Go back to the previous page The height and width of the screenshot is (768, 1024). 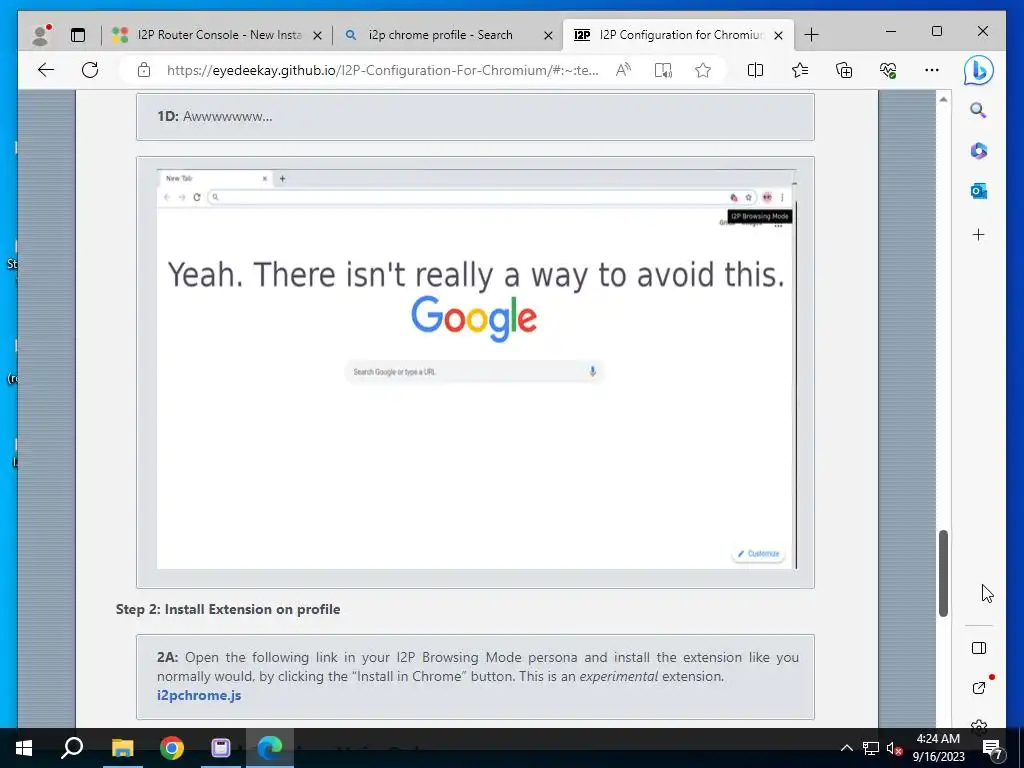click(x=46, y=70)
